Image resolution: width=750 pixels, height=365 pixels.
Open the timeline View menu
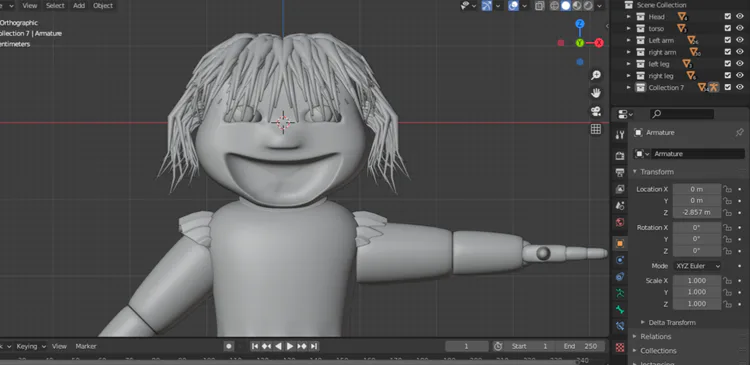click(x=59, y=346)
